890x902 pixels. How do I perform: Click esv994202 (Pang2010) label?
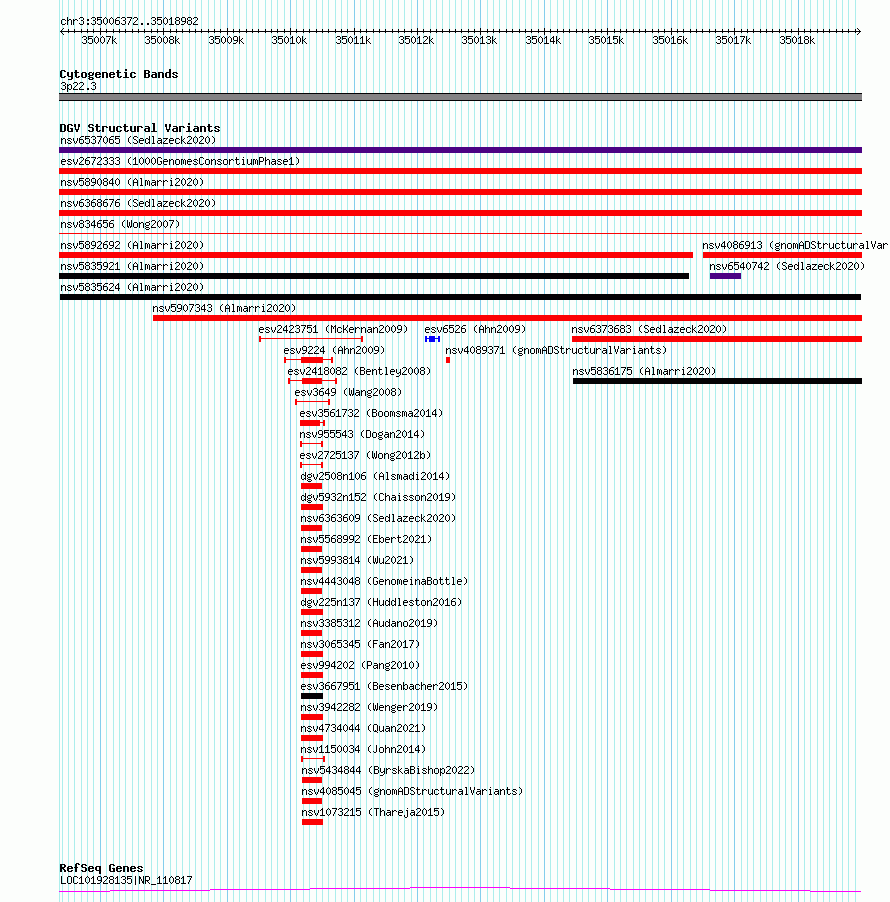click(x=360, y=666)
